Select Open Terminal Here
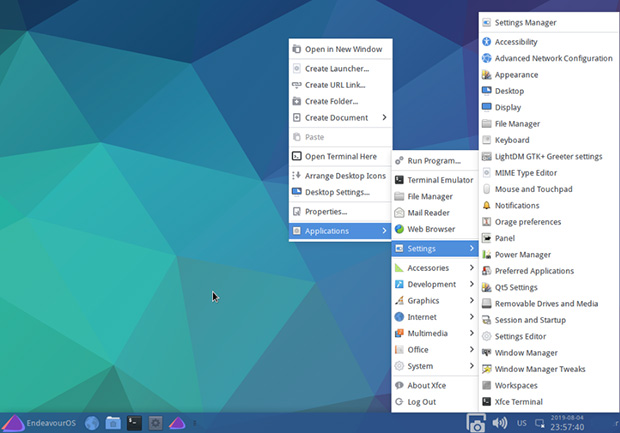The image size is (620, 433). click(340, 156)
